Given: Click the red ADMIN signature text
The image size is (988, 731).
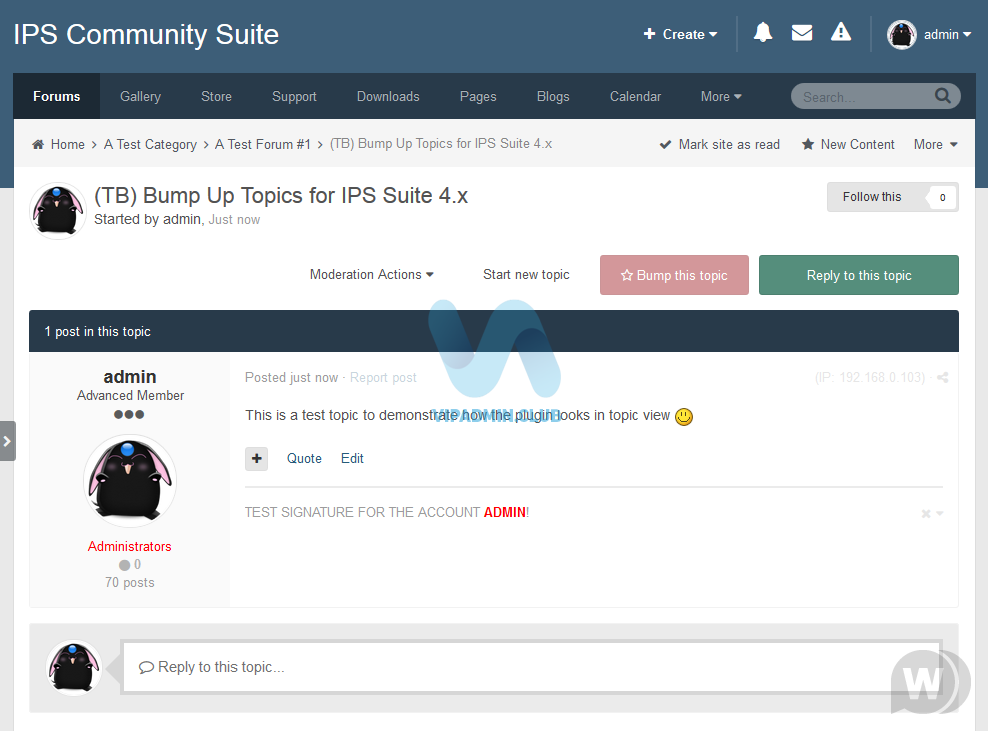Looking at the screenshot, I should [505, 512].
